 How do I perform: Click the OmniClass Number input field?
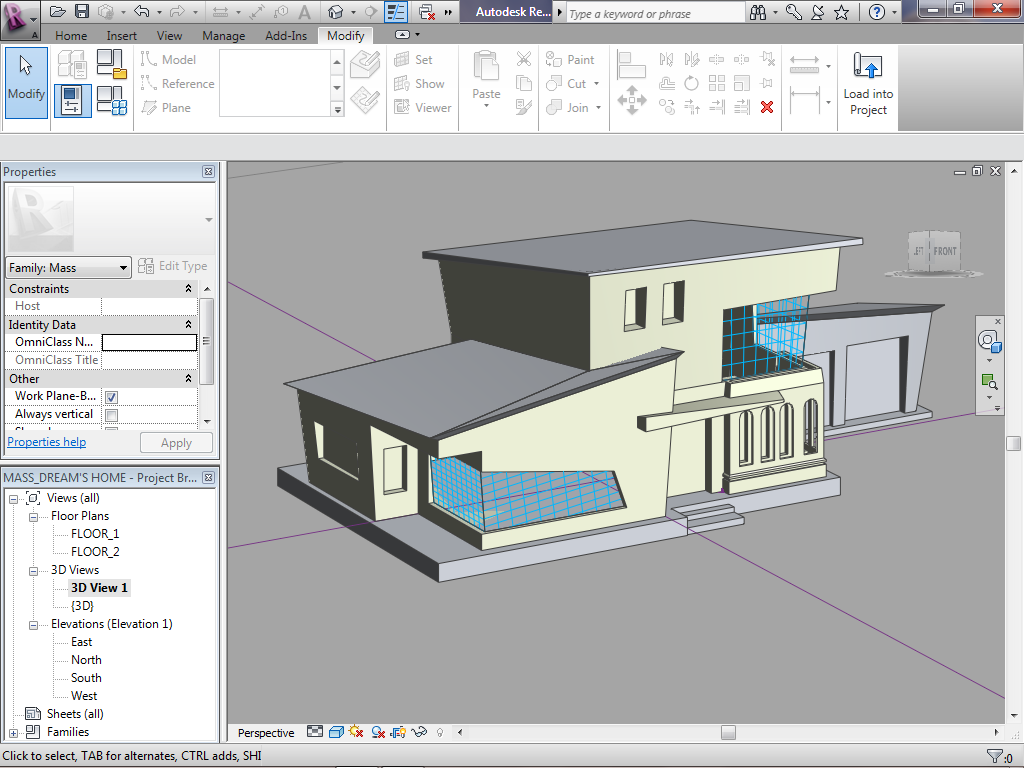click(x=149, y=342)
